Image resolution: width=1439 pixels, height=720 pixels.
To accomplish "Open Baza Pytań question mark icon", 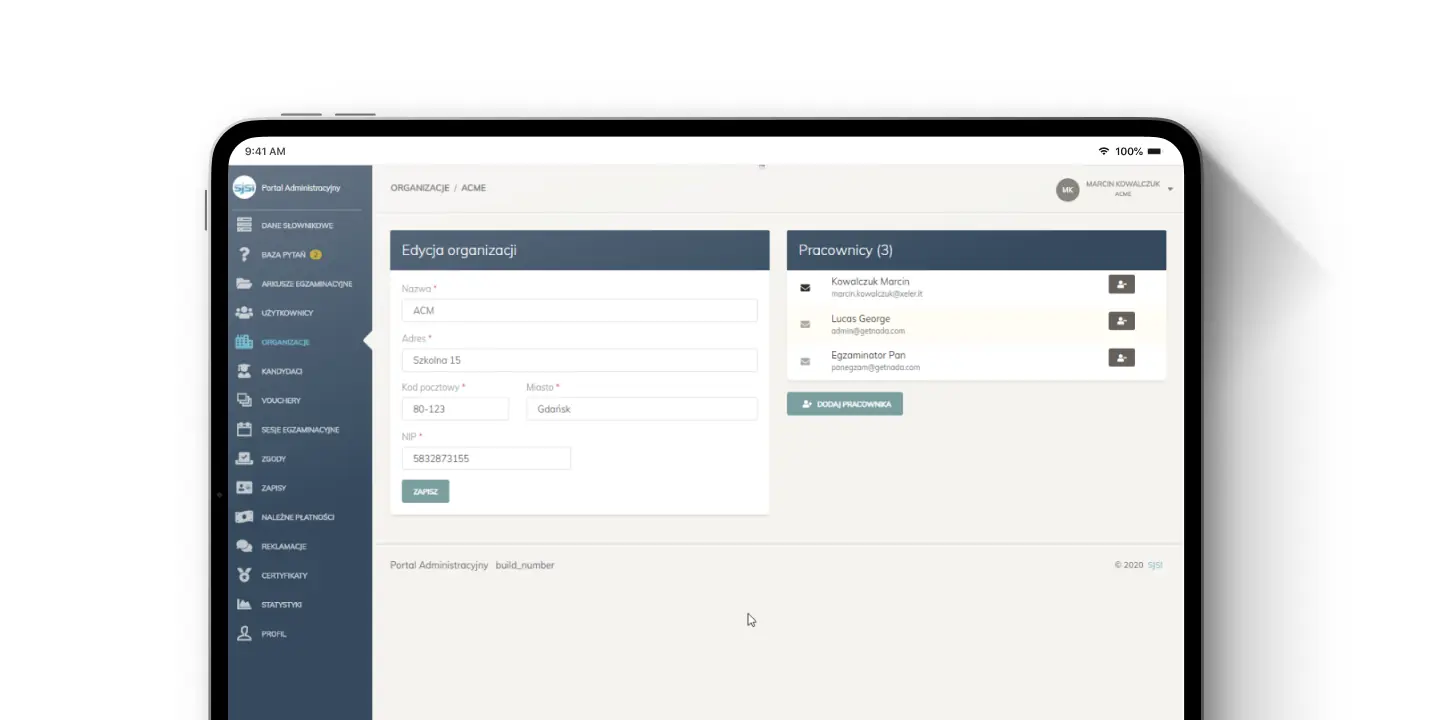I will (244, 254).
